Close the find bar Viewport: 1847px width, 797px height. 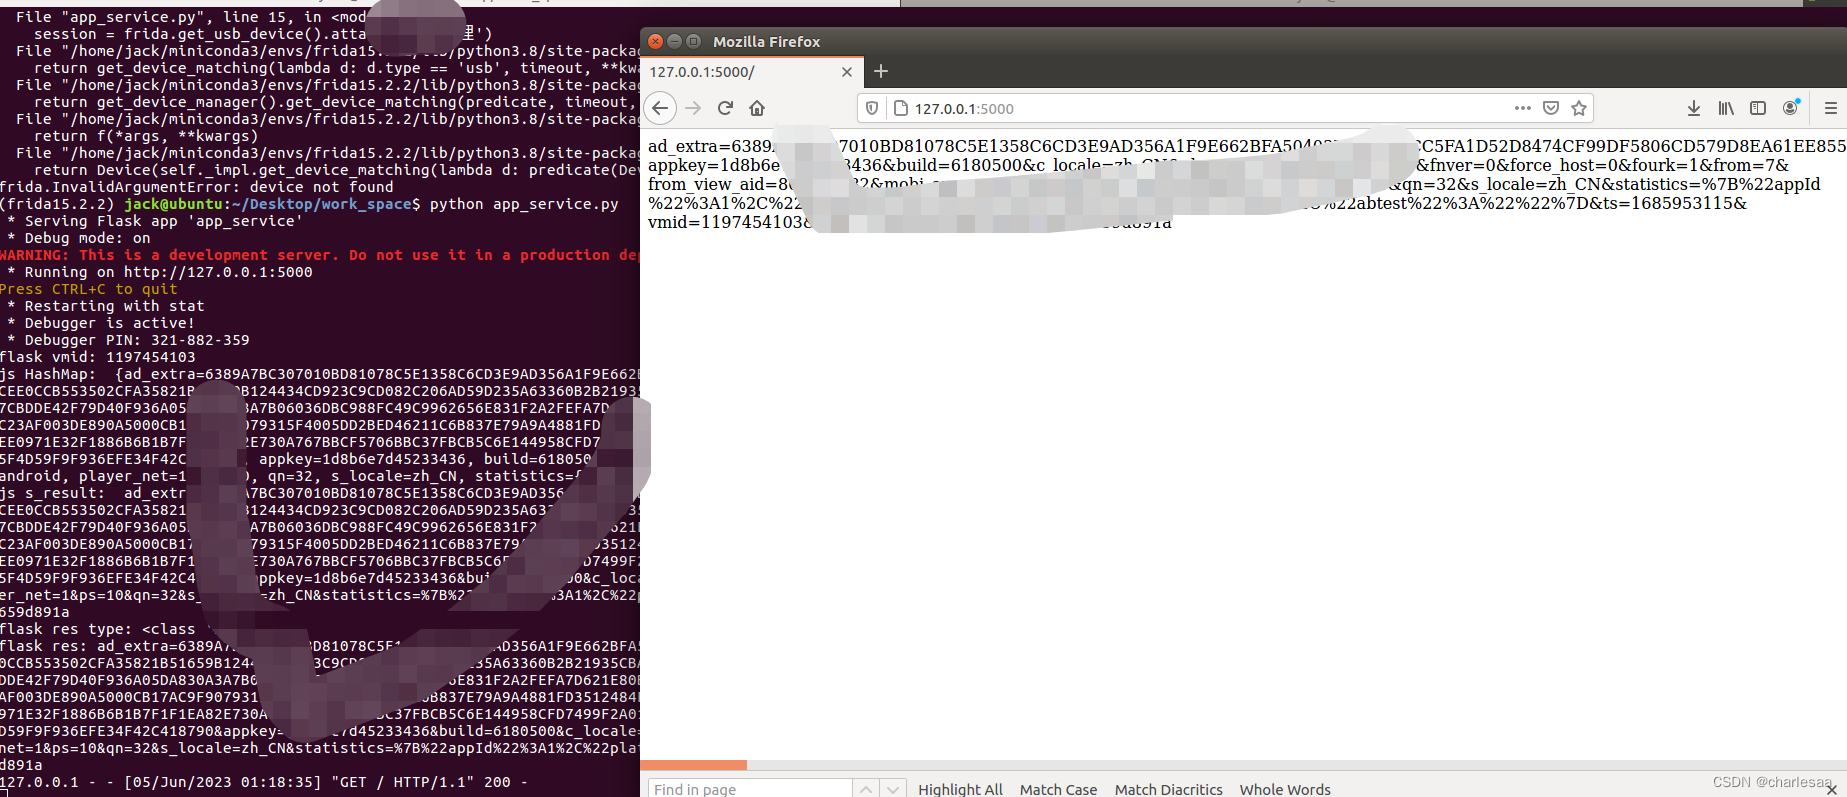1832,790
